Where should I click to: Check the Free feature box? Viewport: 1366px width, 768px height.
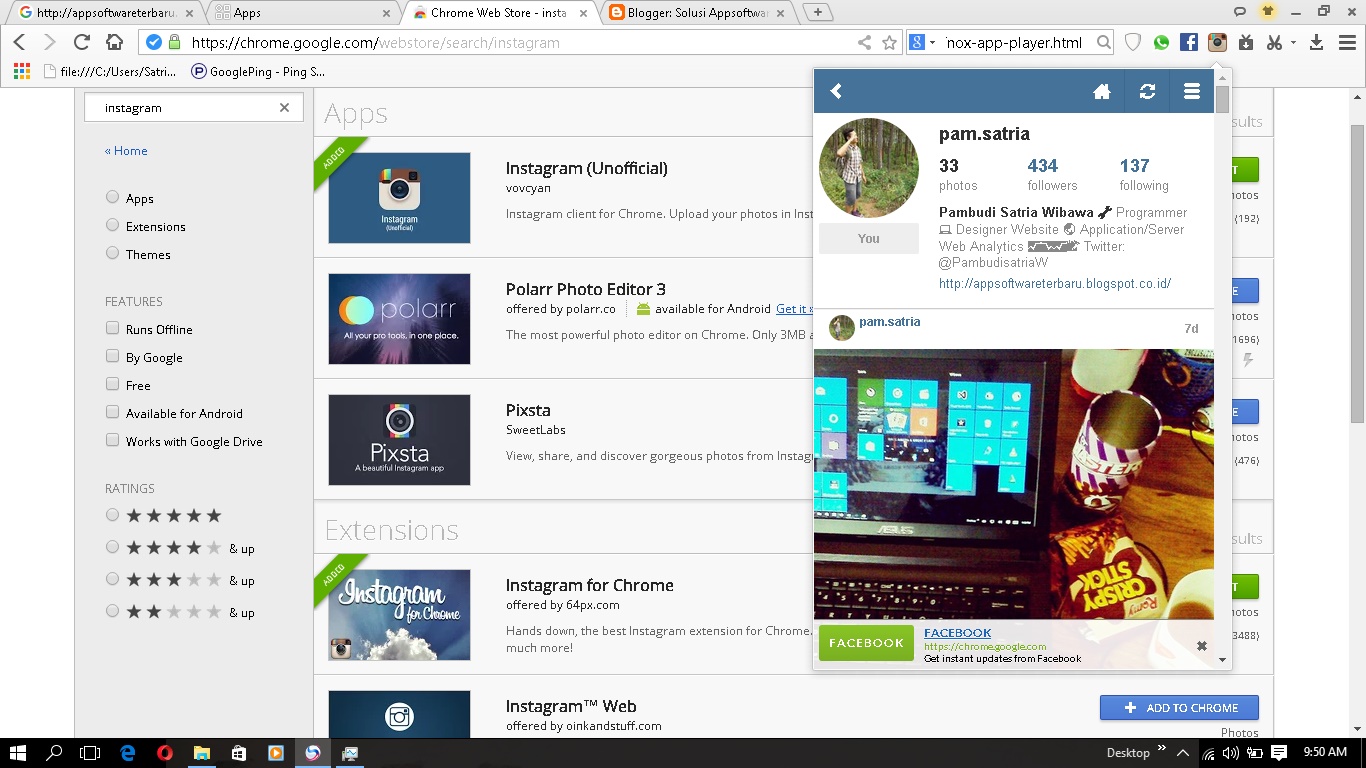click(x=112, y=384)
